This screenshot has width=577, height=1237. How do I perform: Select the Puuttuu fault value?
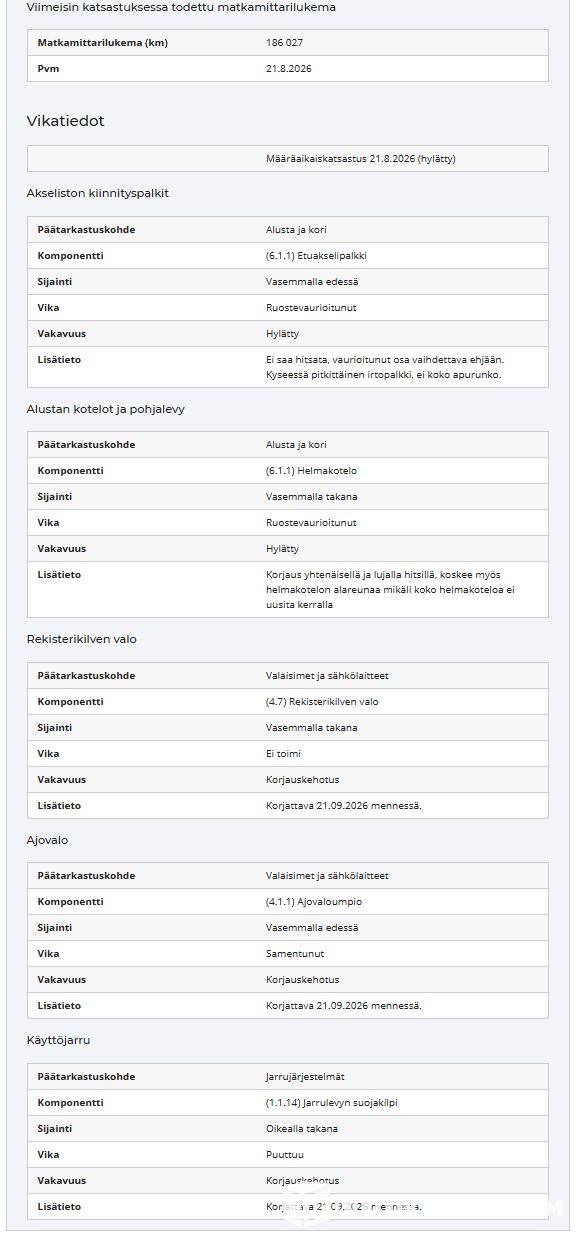tap(285, 1155)
